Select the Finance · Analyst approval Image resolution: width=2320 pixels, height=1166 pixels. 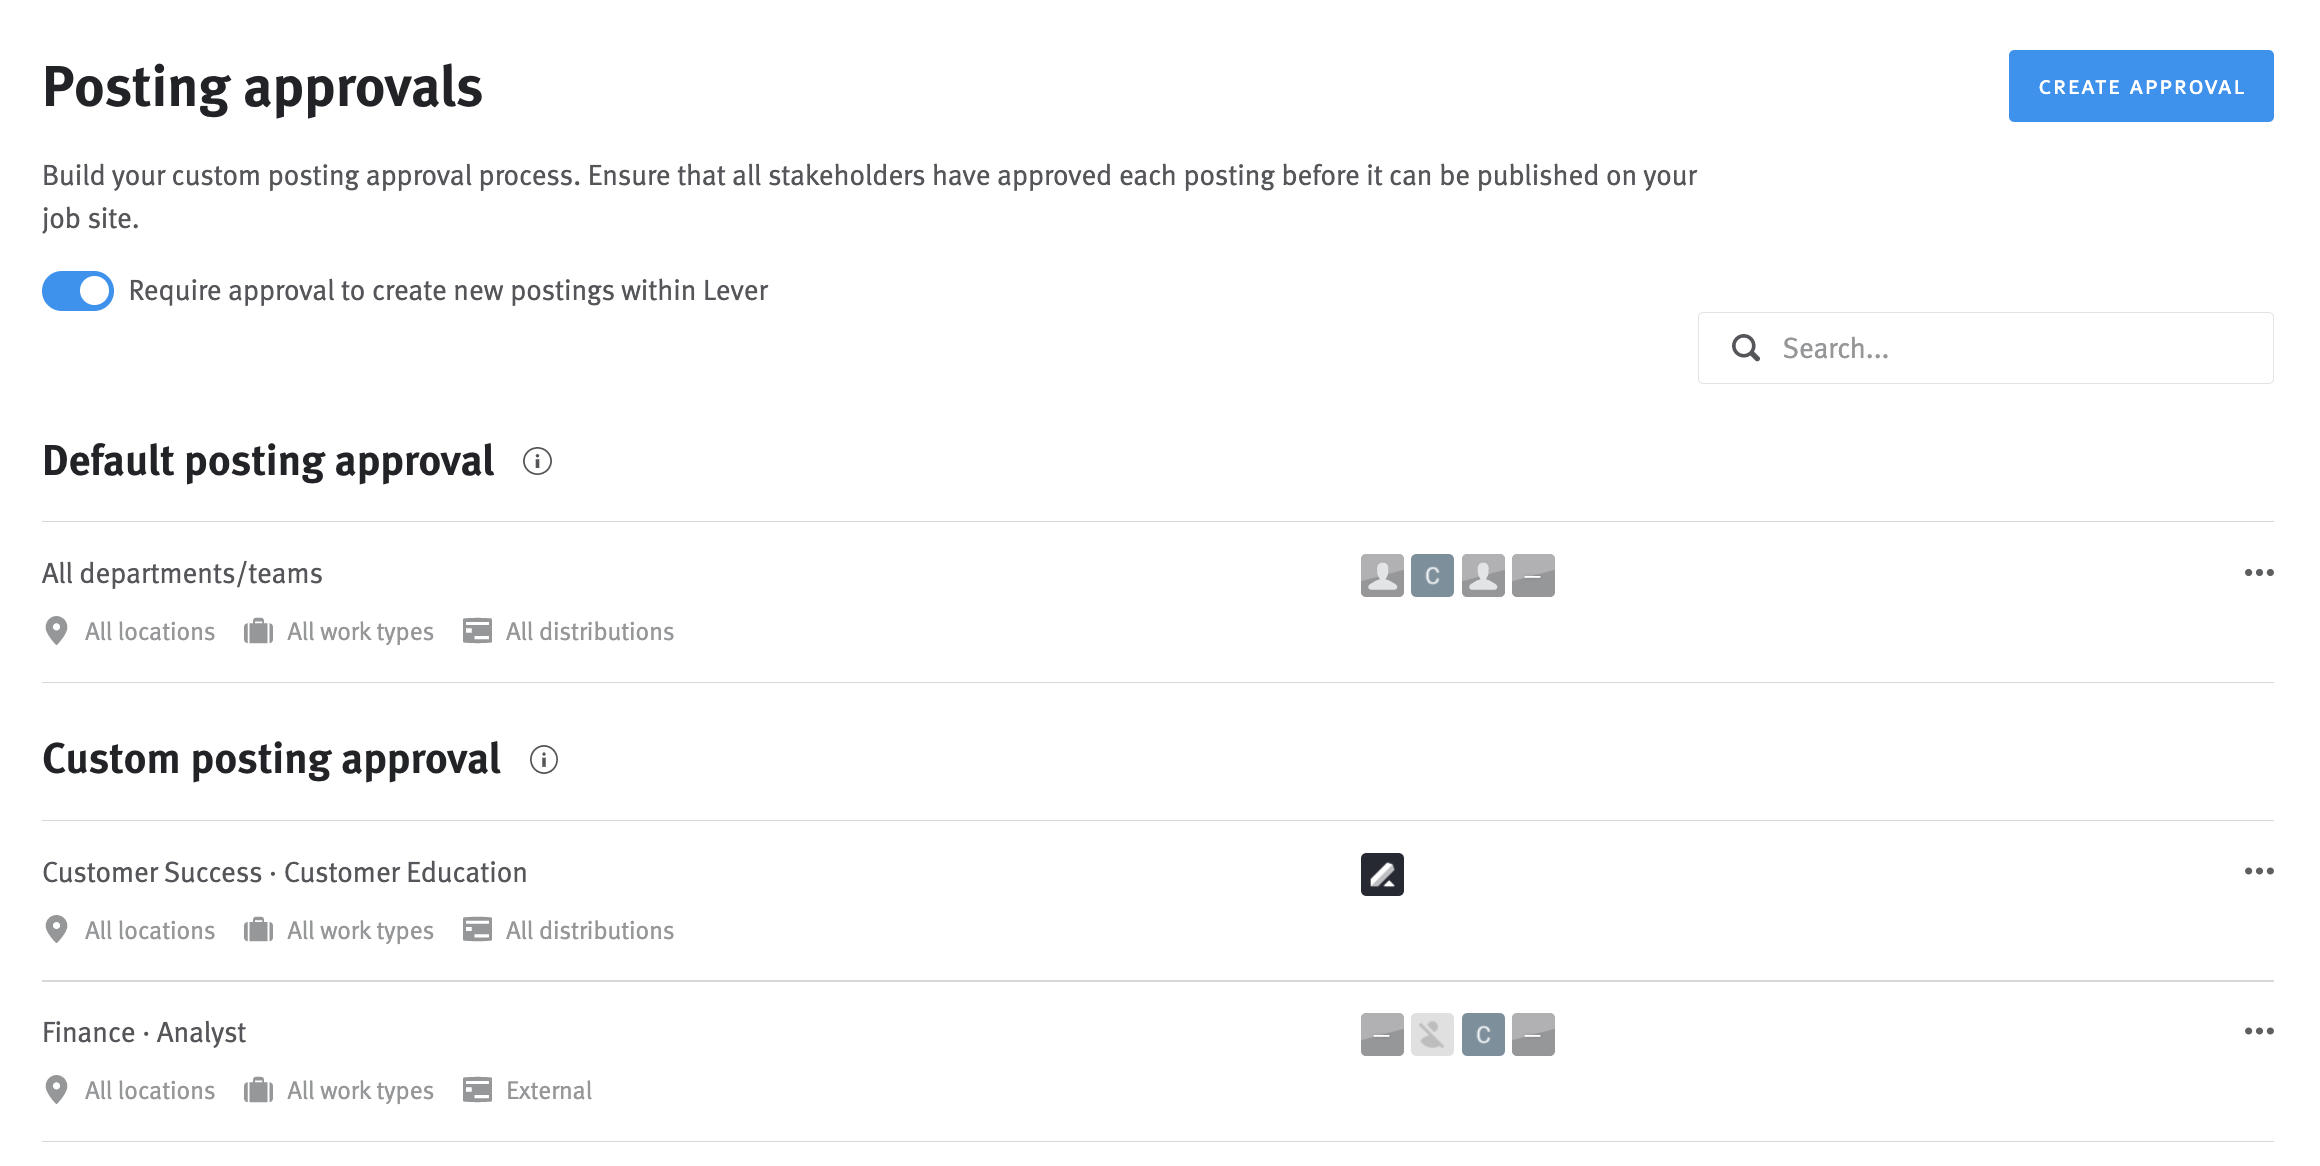coord(144,1031)
